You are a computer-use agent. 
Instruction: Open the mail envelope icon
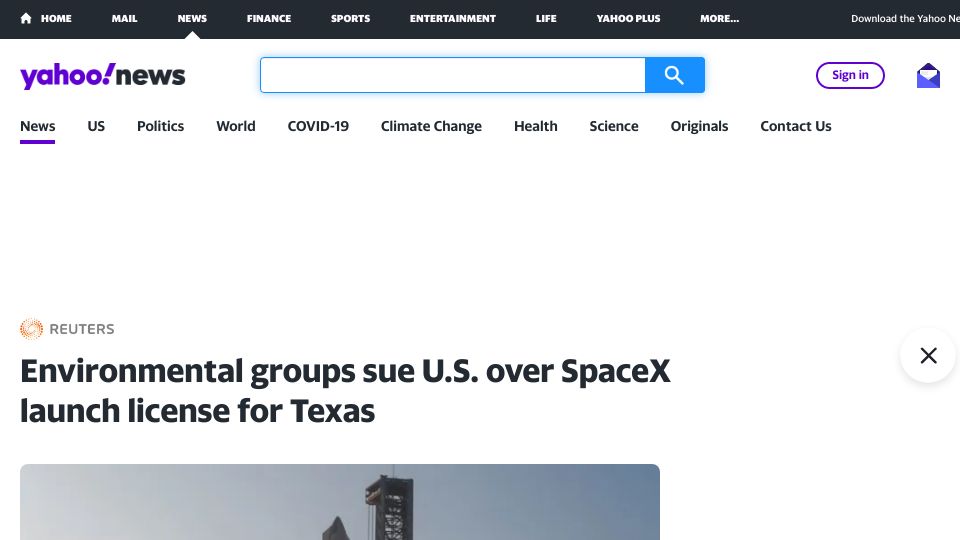coord(928,75)
